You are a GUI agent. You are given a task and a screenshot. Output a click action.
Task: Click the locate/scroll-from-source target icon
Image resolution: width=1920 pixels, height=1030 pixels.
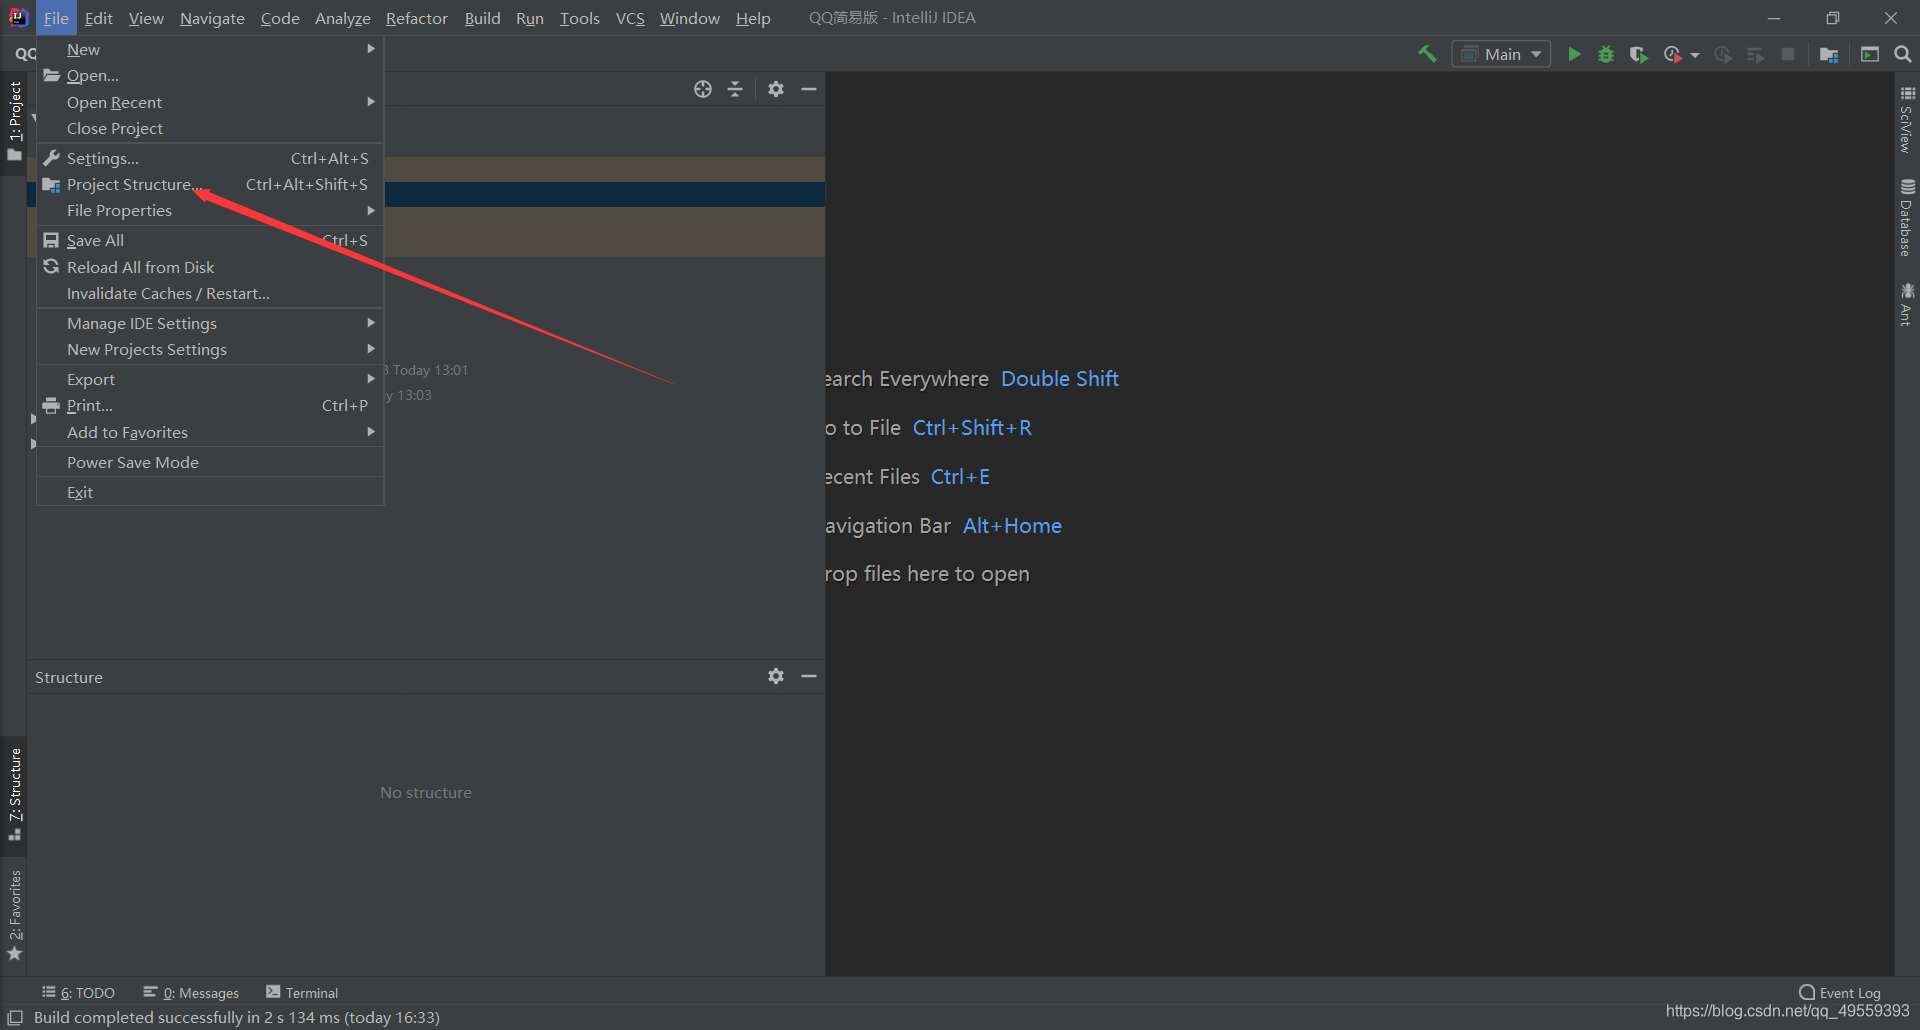(703, 89)
